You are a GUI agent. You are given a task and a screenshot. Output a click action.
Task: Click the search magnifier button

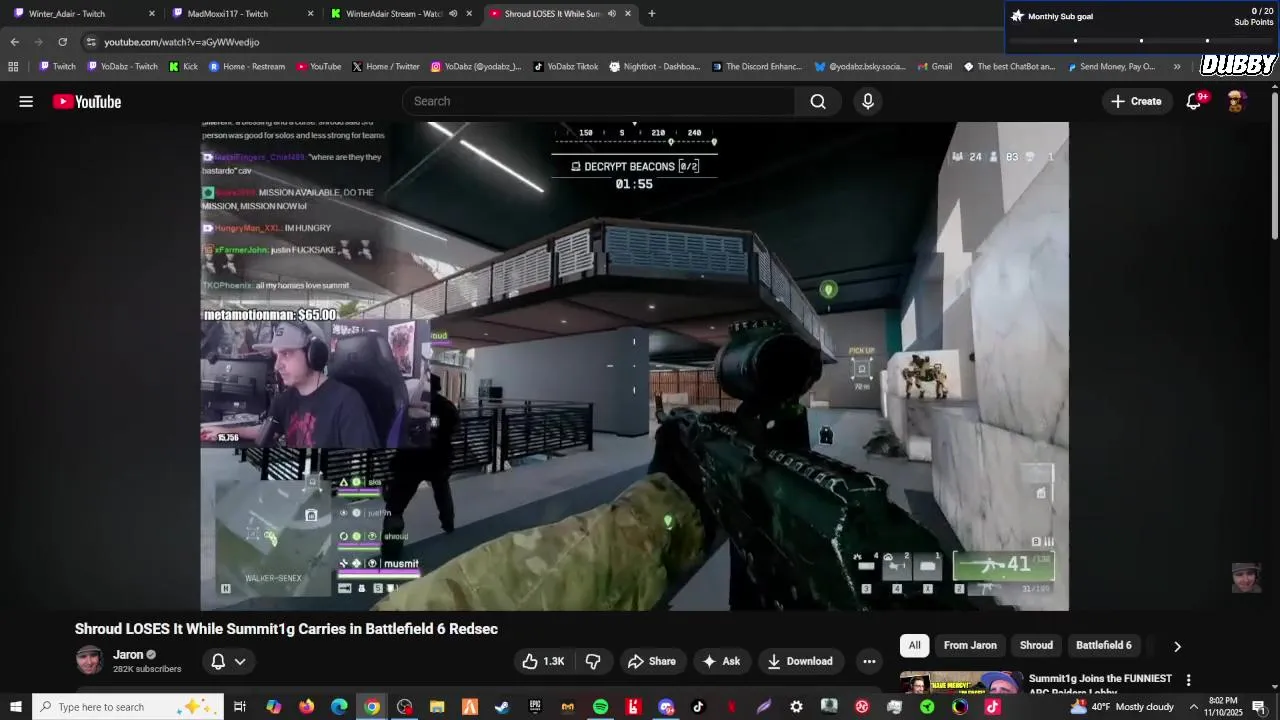[x=818, y=101]
